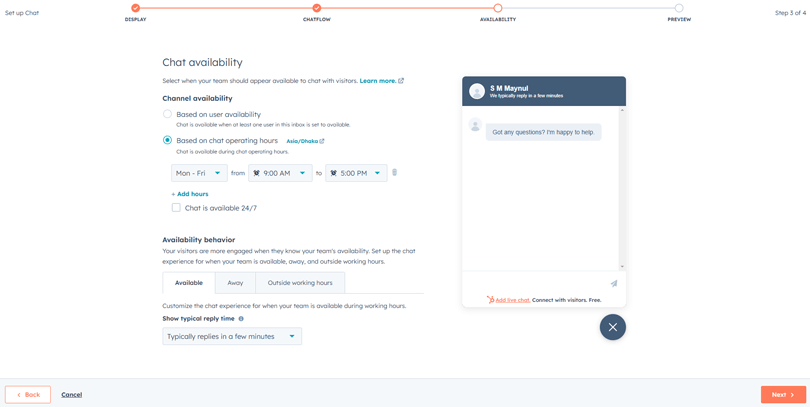Click the Add hours link

[x=190, y=194]
